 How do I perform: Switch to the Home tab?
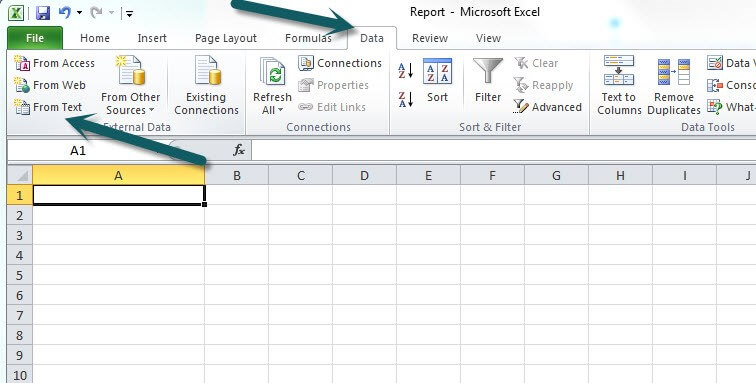click(x=94, y=38)
